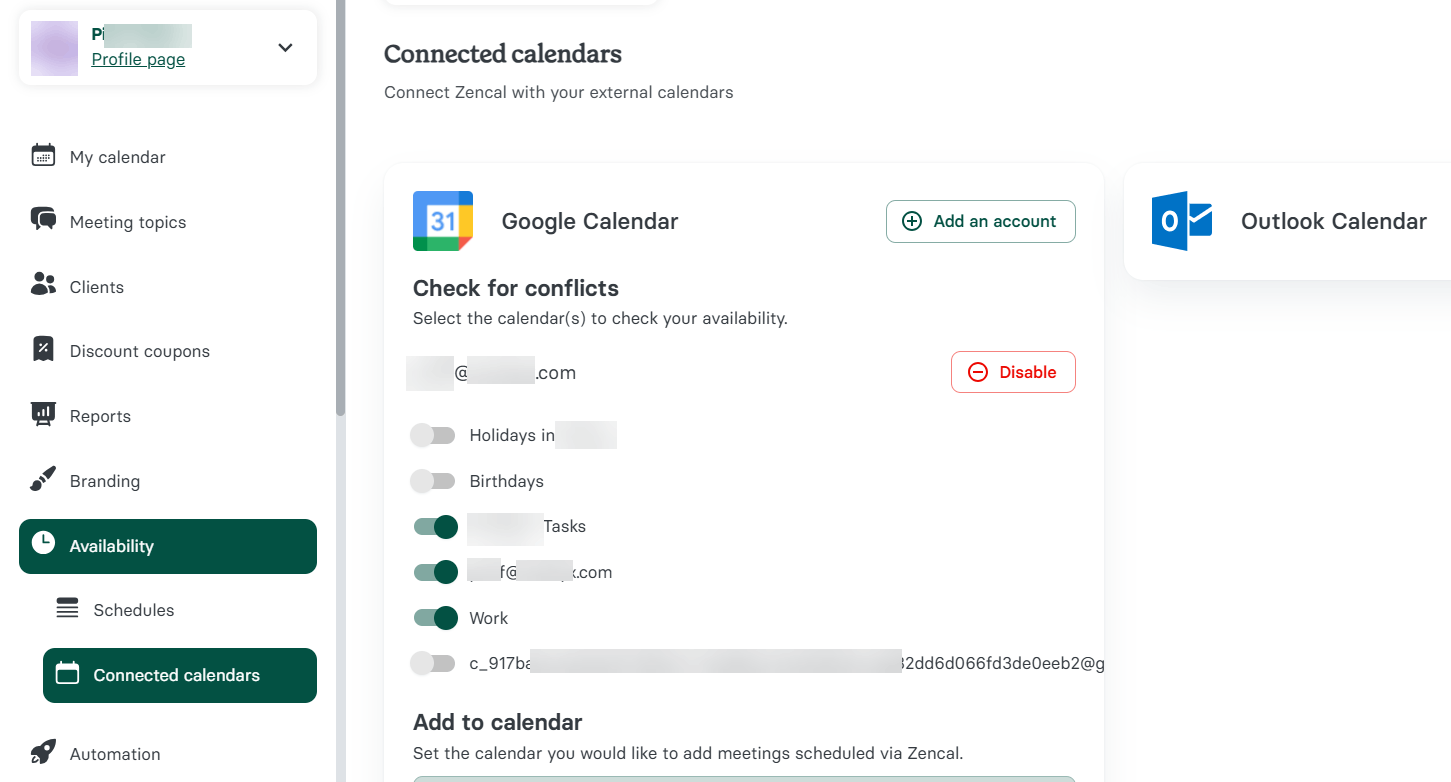Enable the Holidays calendar toggle
The width and height of the screenshot is (1451, 782).
433,435
